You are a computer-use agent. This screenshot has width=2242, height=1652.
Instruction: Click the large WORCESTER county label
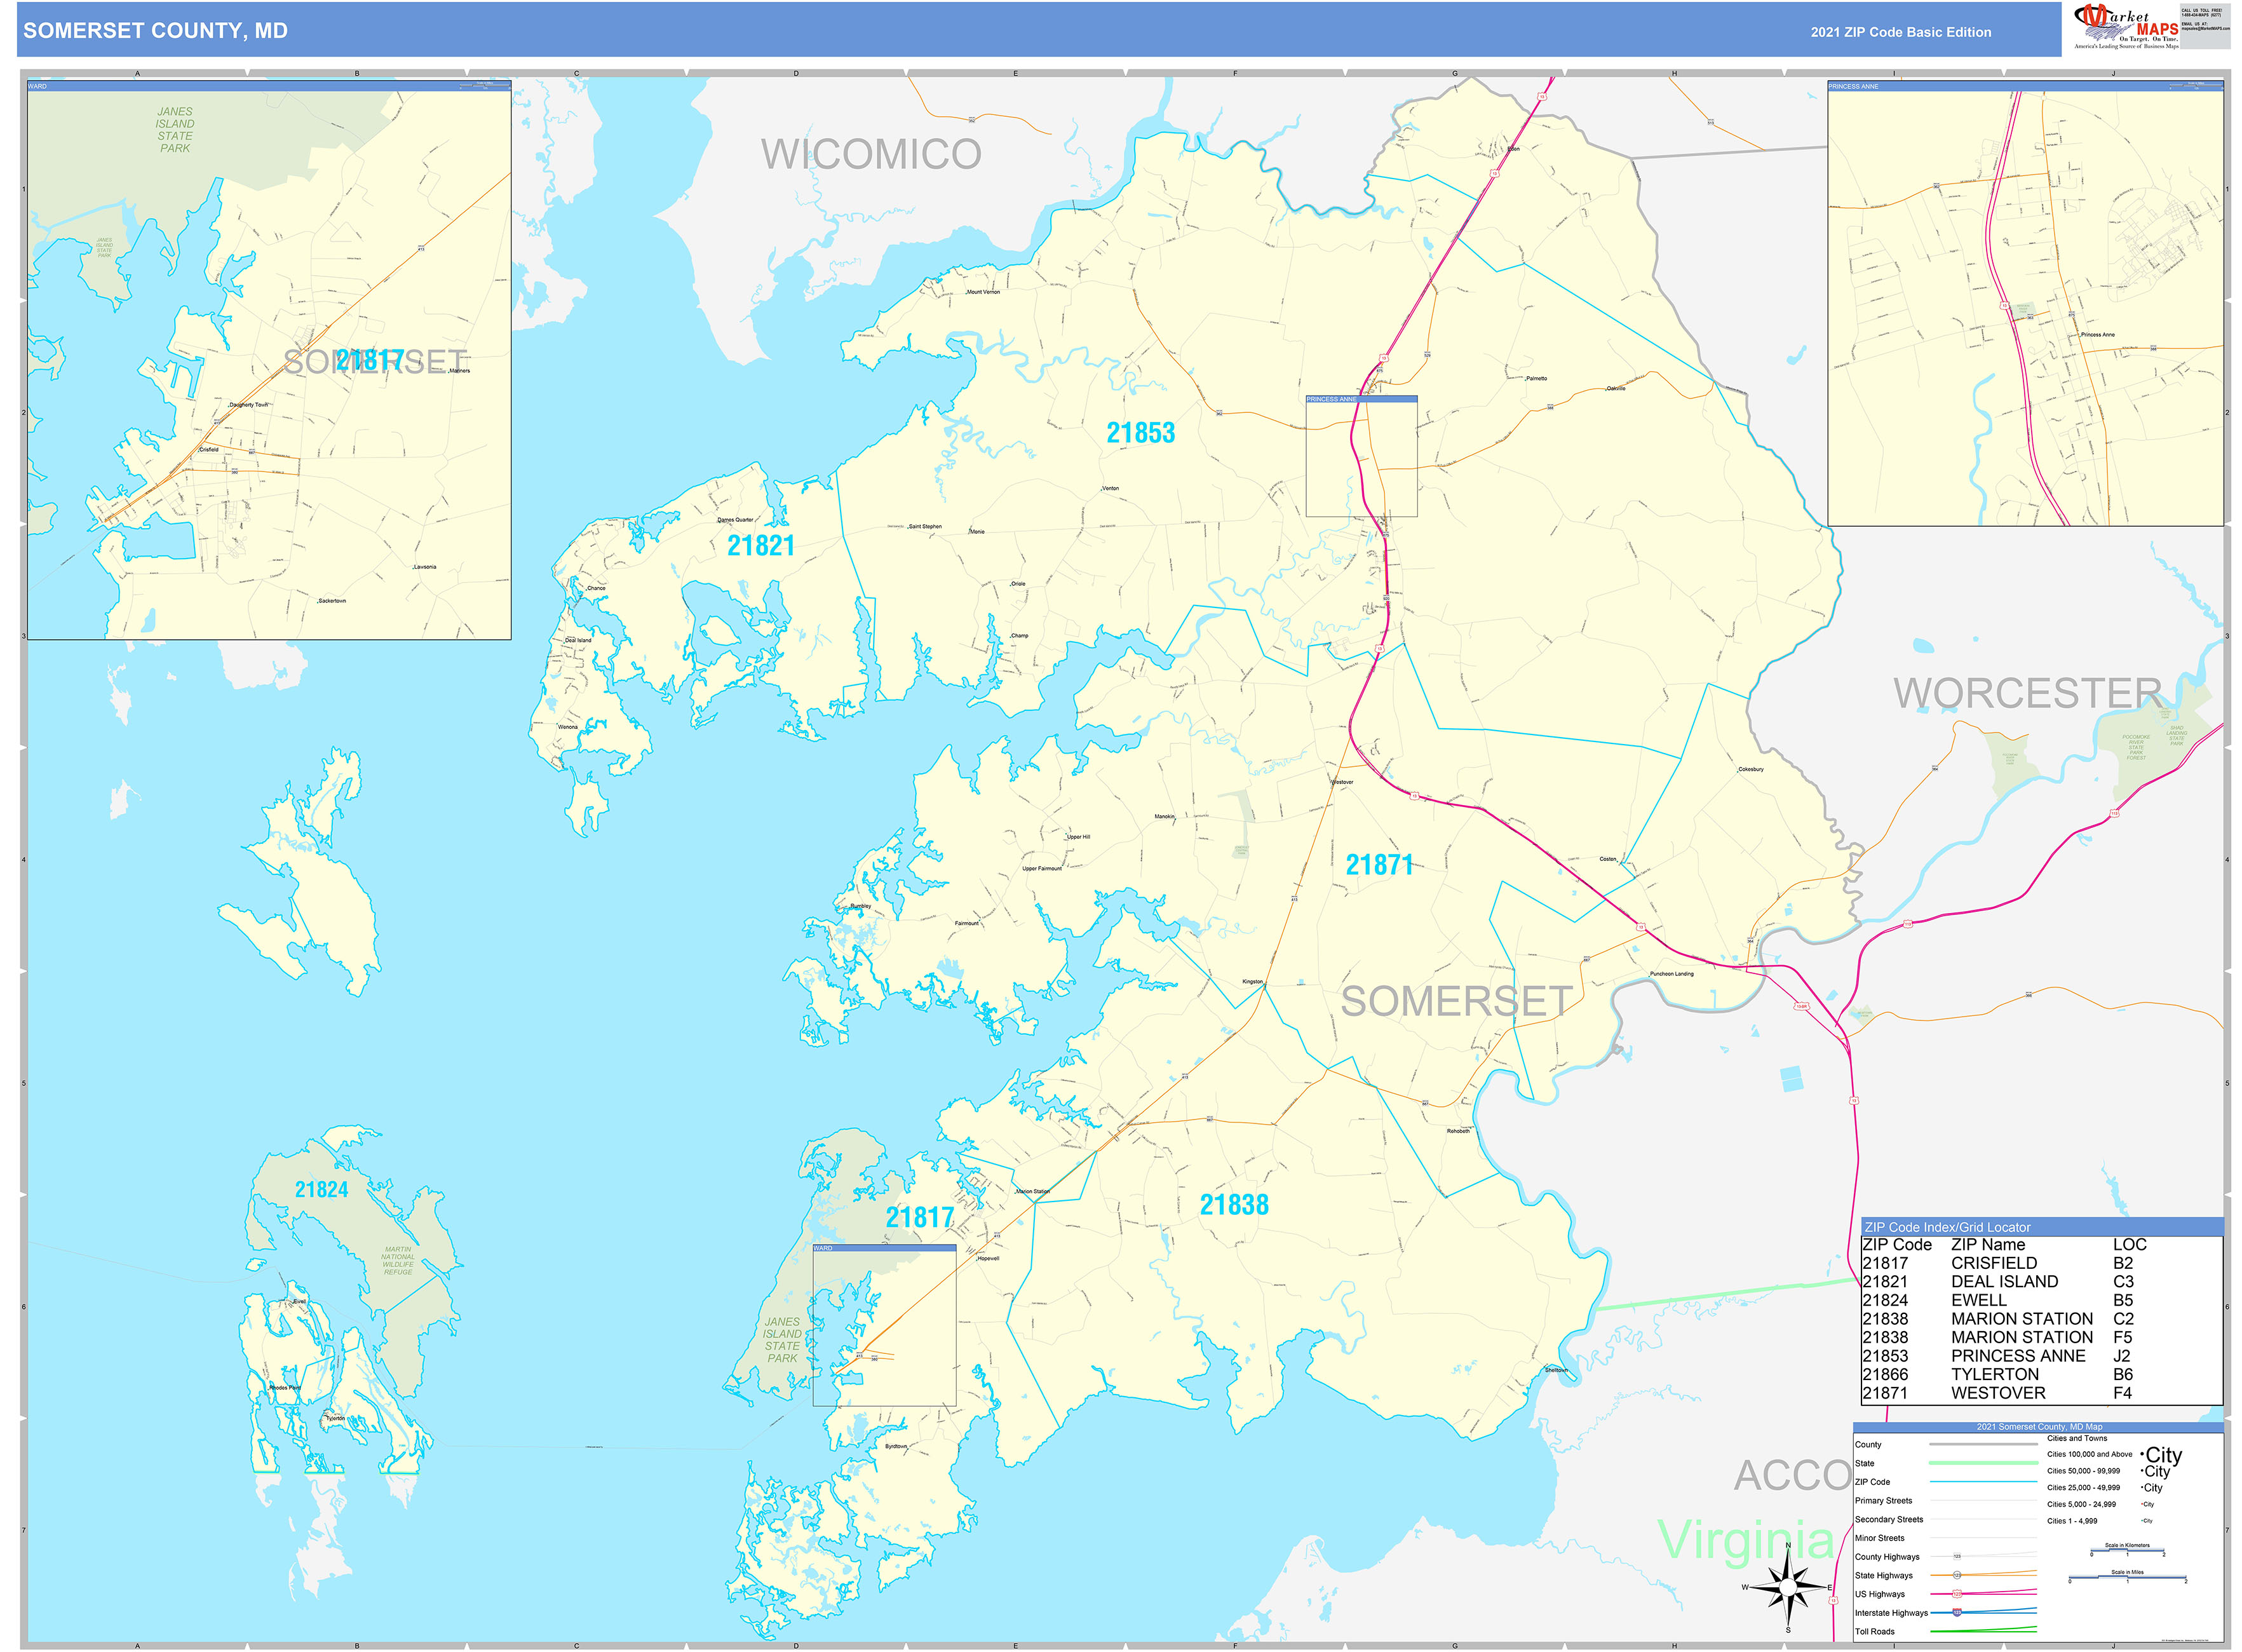pos(2027,692)
